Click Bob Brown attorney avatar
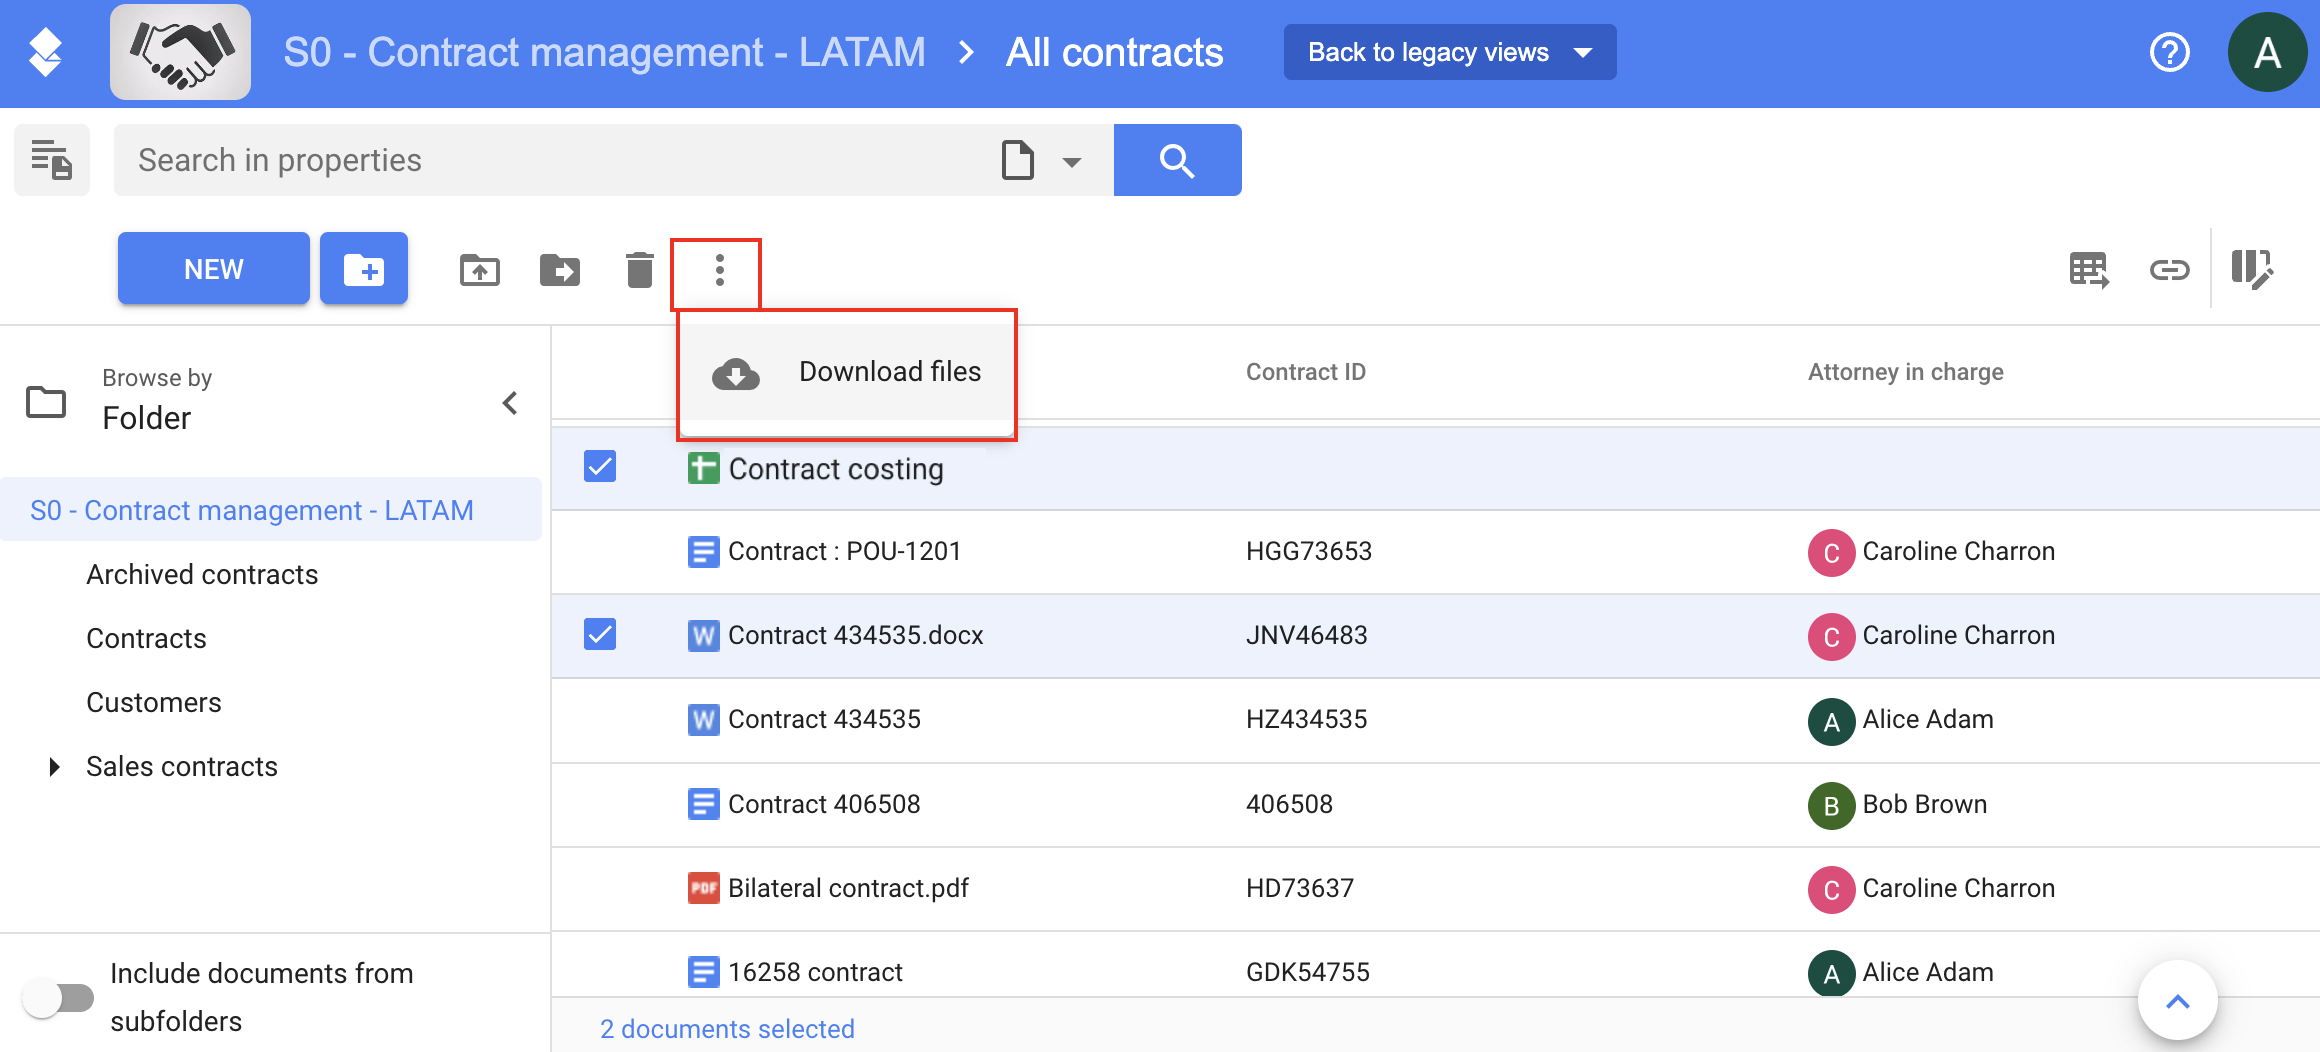This screenshot has height=1052, width=2320. [x=1831, y=805]
